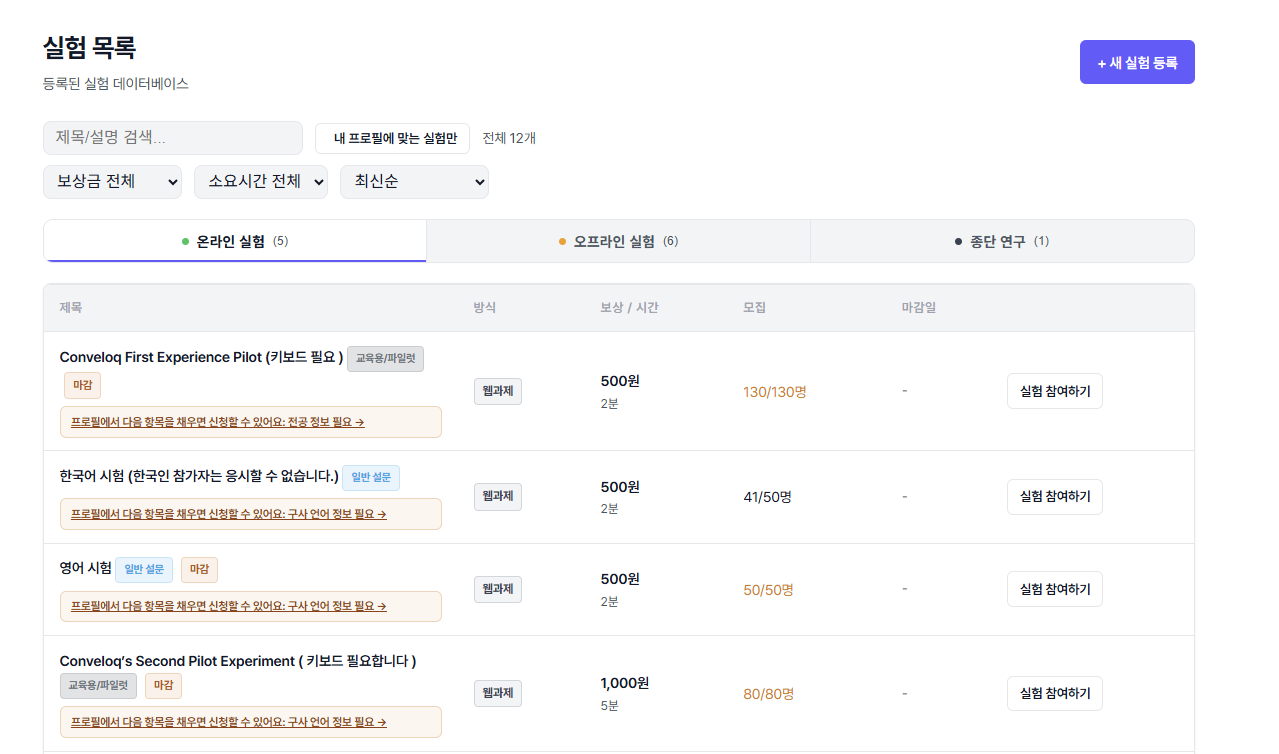Switch to the 종단 연구 tab

pos(1002,241)
